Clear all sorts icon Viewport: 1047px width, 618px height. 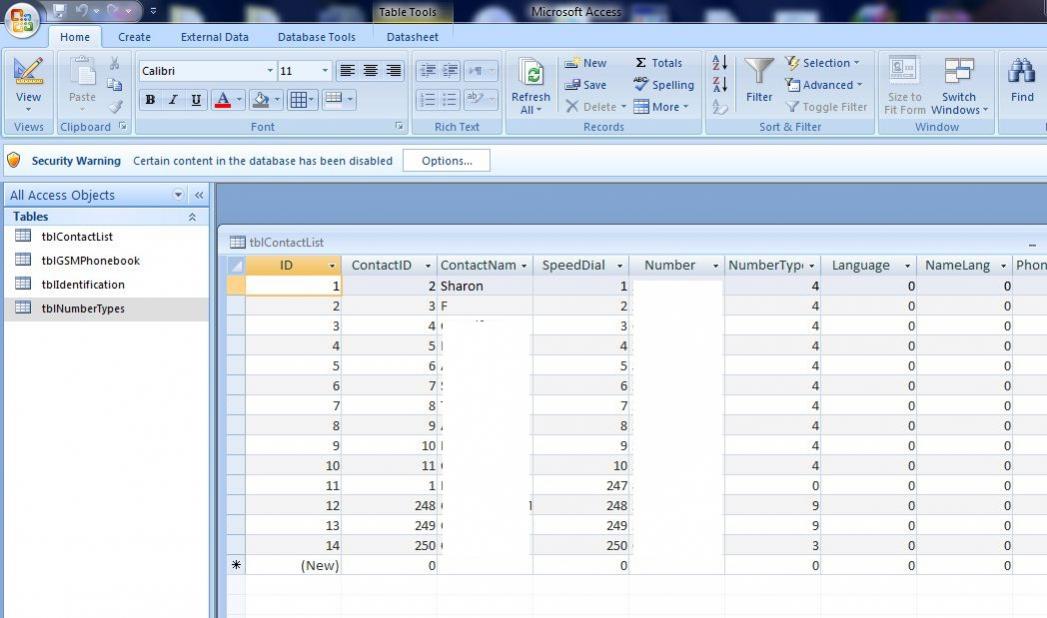720,107
